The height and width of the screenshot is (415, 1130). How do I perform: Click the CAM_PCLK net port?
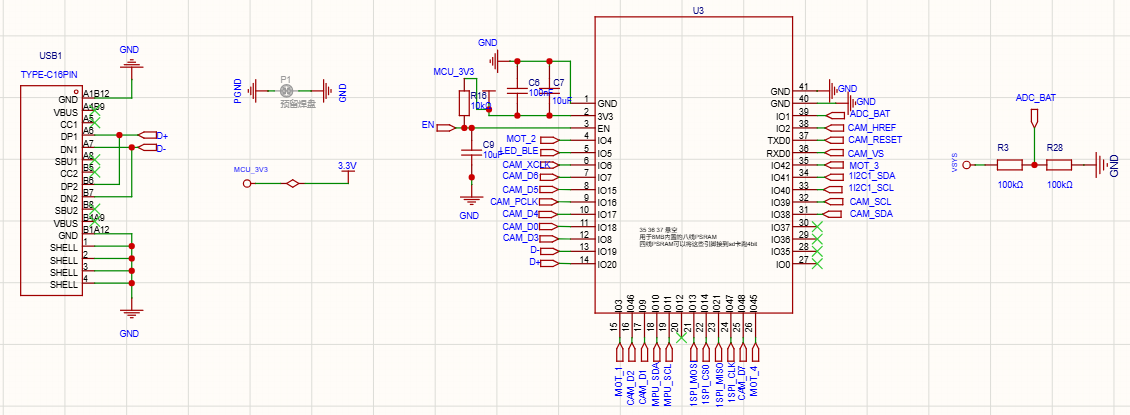coord(549,202)
